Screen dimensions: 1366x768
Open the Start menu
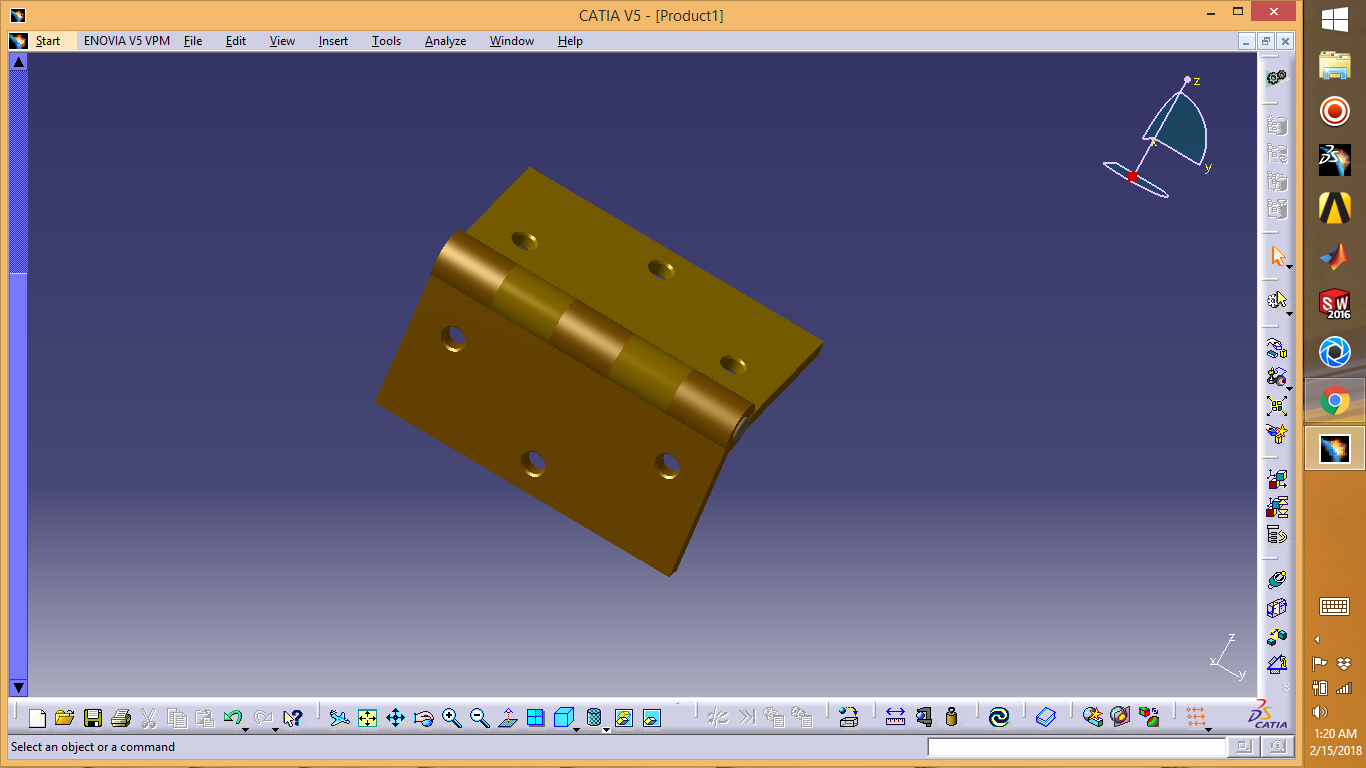pos(48,41)
